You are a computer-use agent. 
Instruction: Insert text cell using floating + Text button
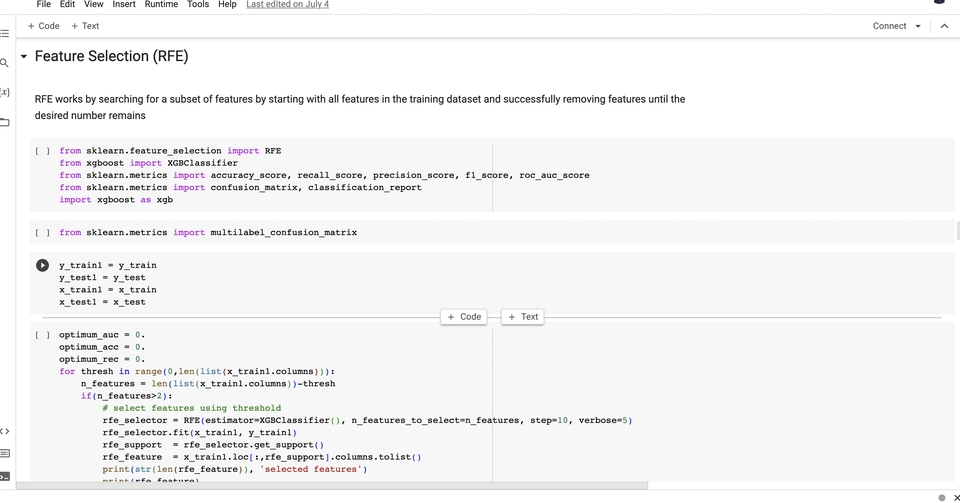(523, 317)
